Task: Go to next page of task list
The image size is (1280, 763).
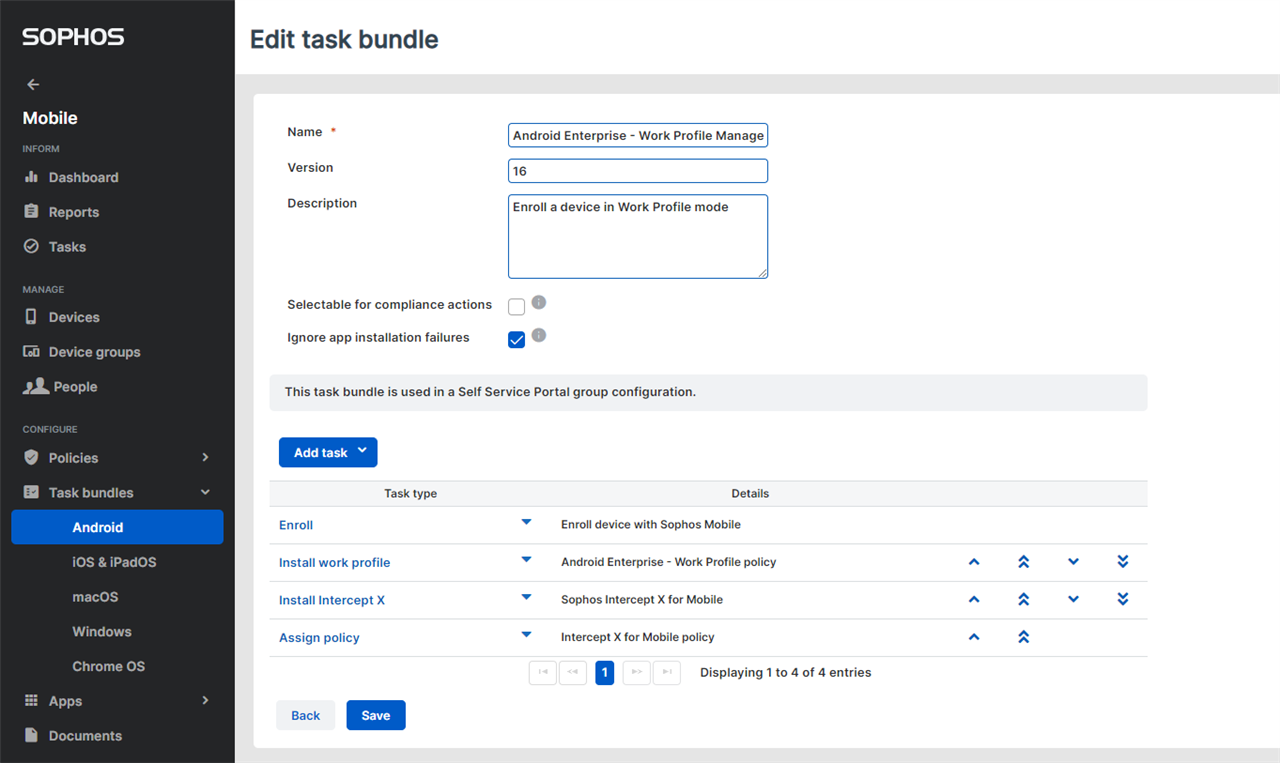Action: [637, 673]
